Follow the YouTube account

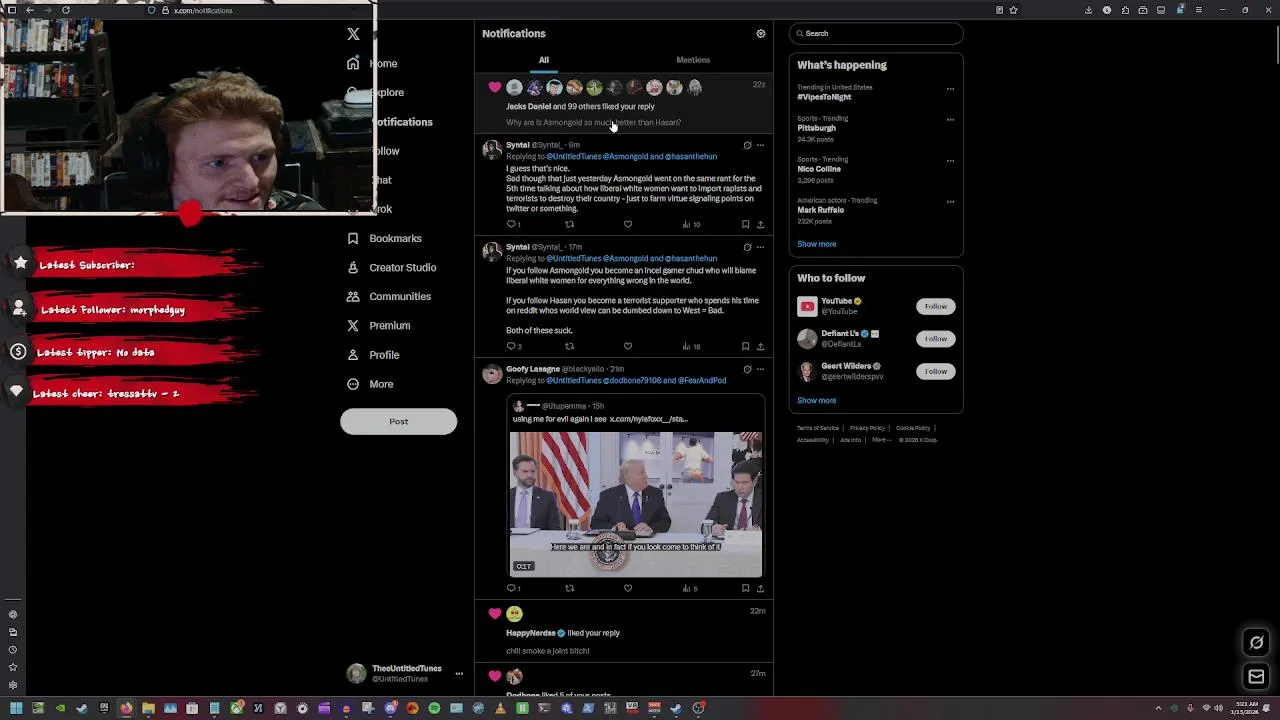coord(935,306)
